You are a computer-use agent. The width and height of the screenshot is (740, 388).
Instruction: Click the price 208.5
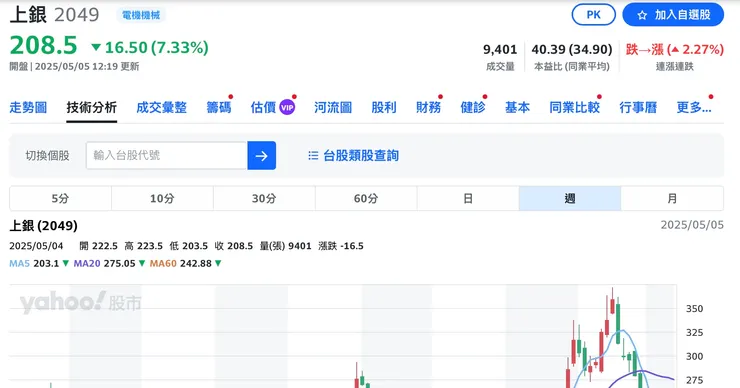point(43,45)
